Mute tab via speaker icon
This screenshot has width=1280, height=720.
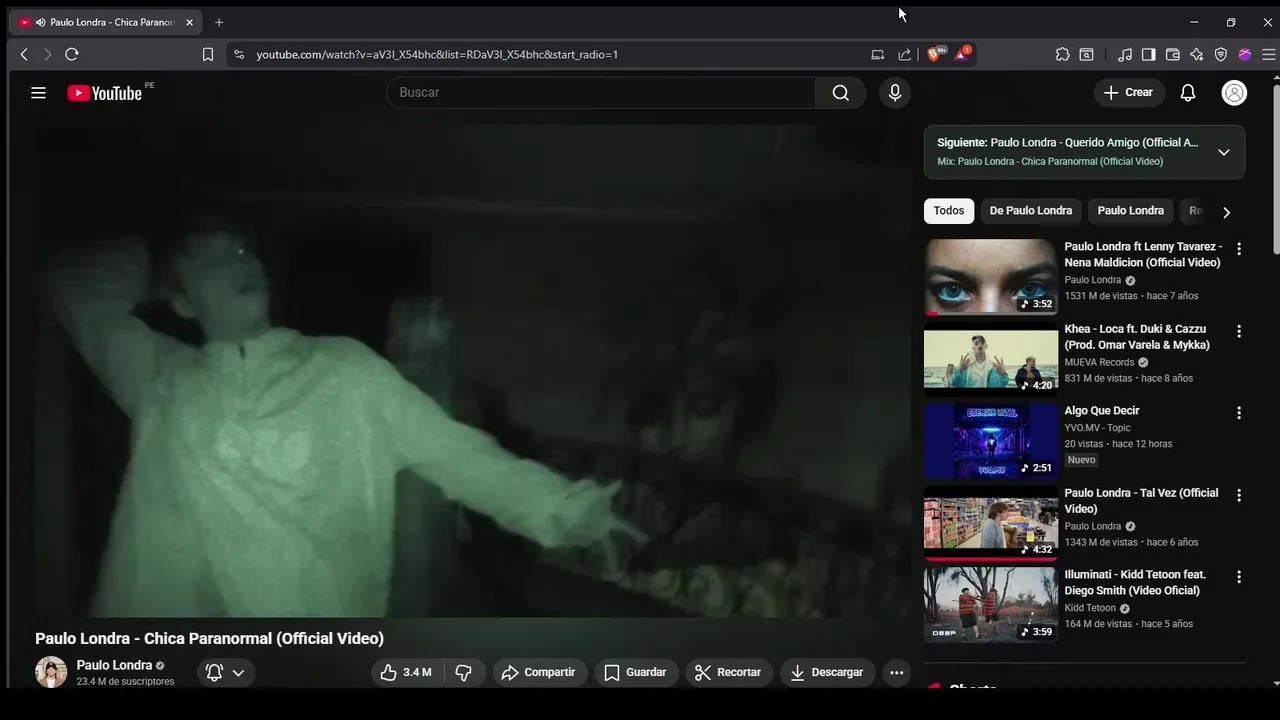click(41, 22)
